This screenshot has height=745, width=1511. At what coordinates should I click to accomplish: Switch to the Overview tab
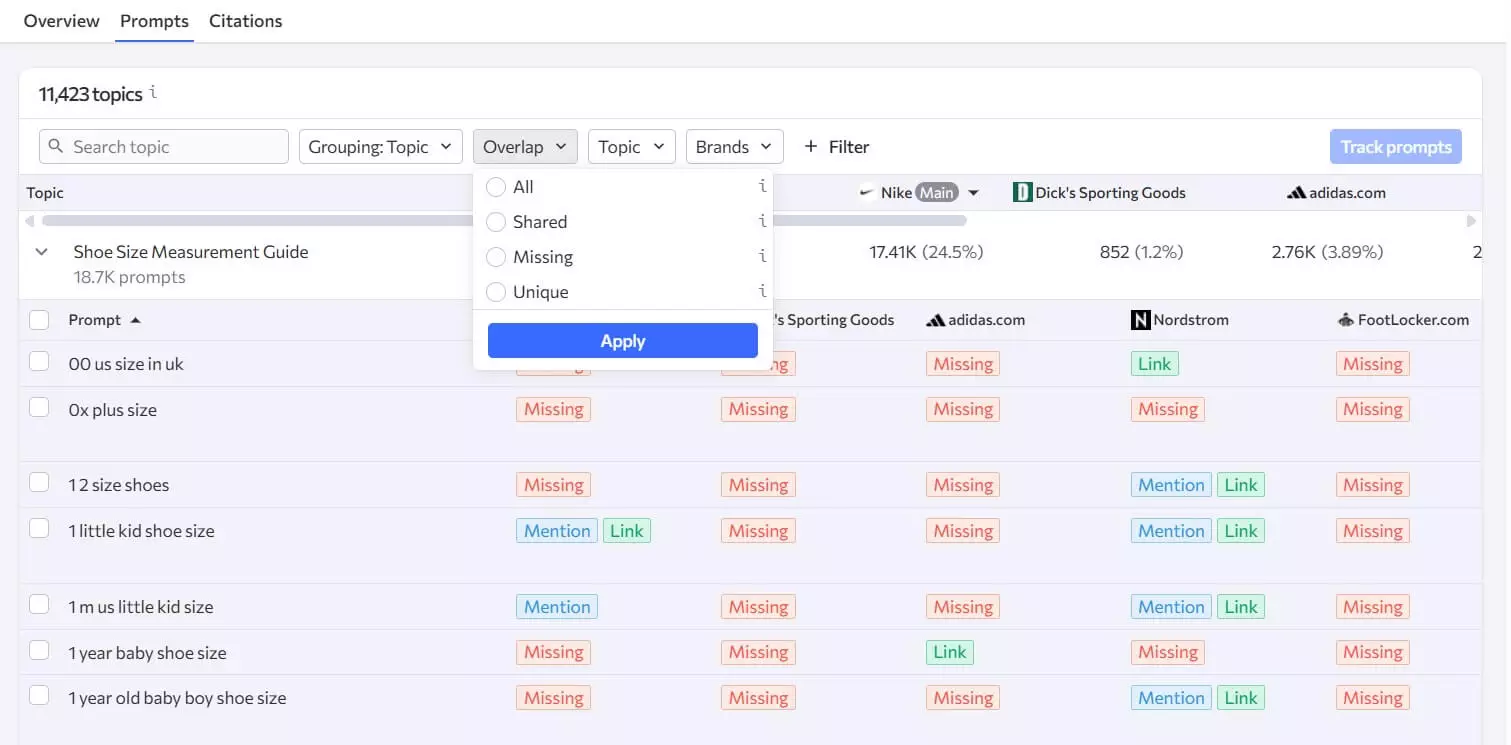coord(62,21)
